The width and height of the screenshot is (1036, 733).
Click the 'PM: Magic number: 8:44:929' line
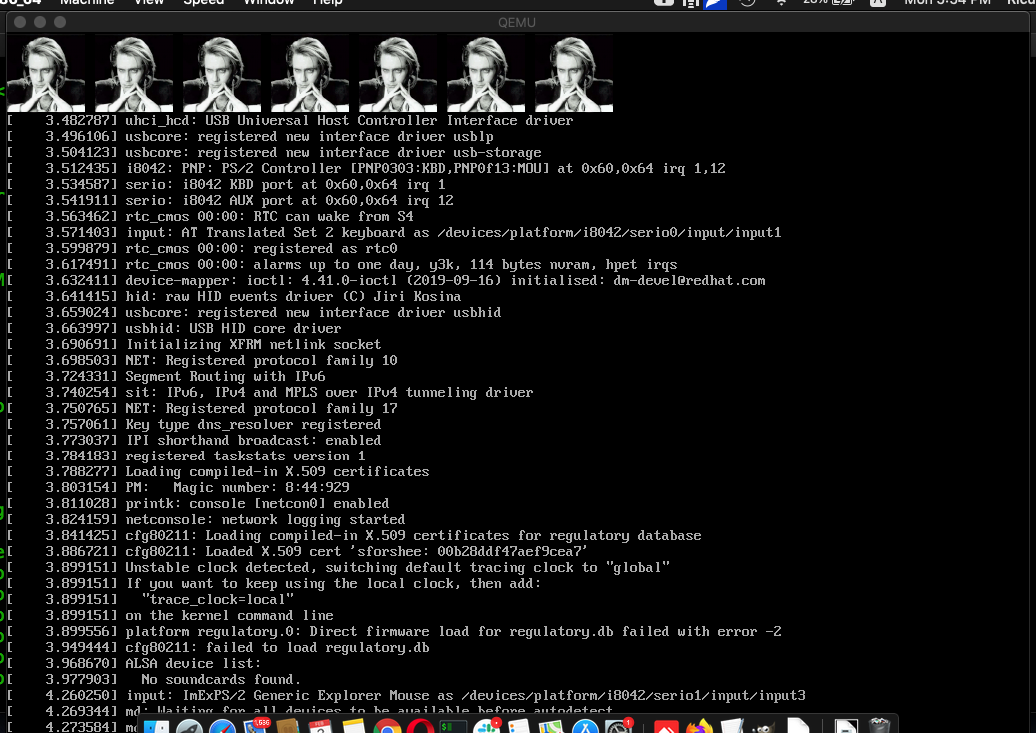(x=178, y=487)
